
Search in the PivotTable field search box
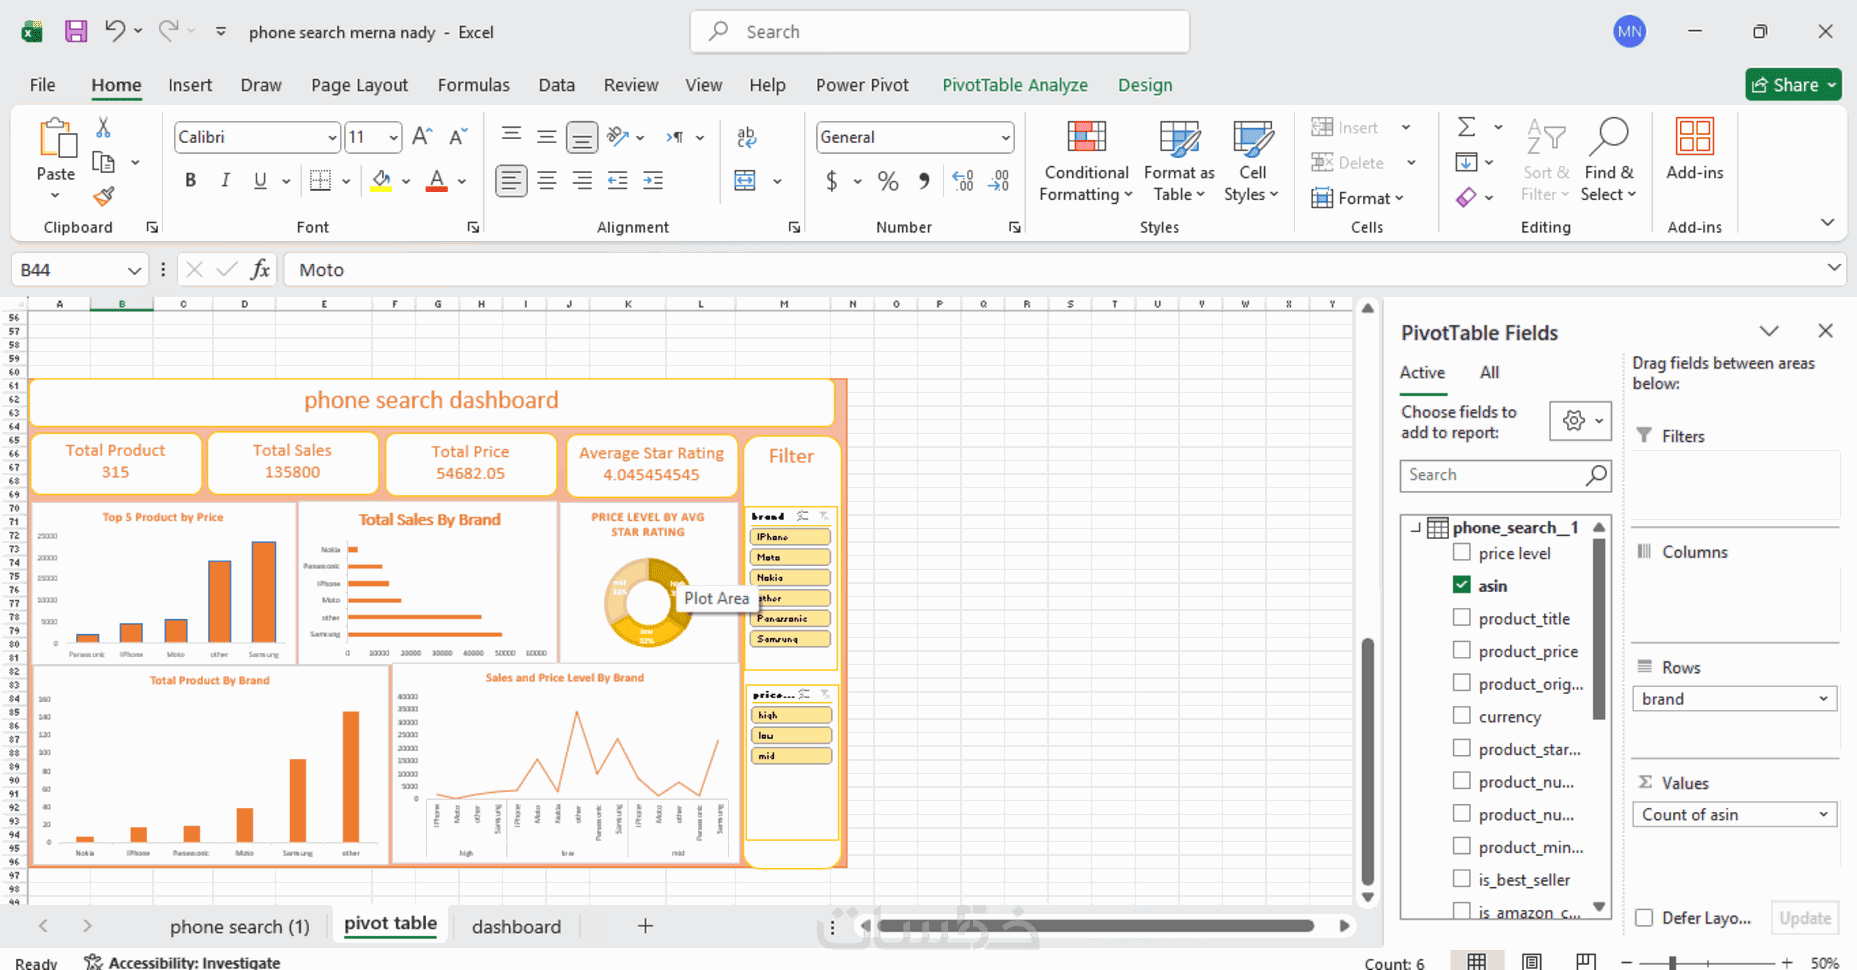[x=1504, y=475]
